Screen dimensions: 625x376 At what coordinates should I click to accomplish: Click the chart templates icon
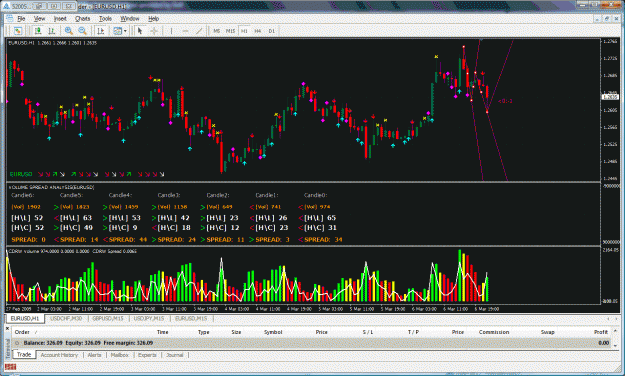117,31
